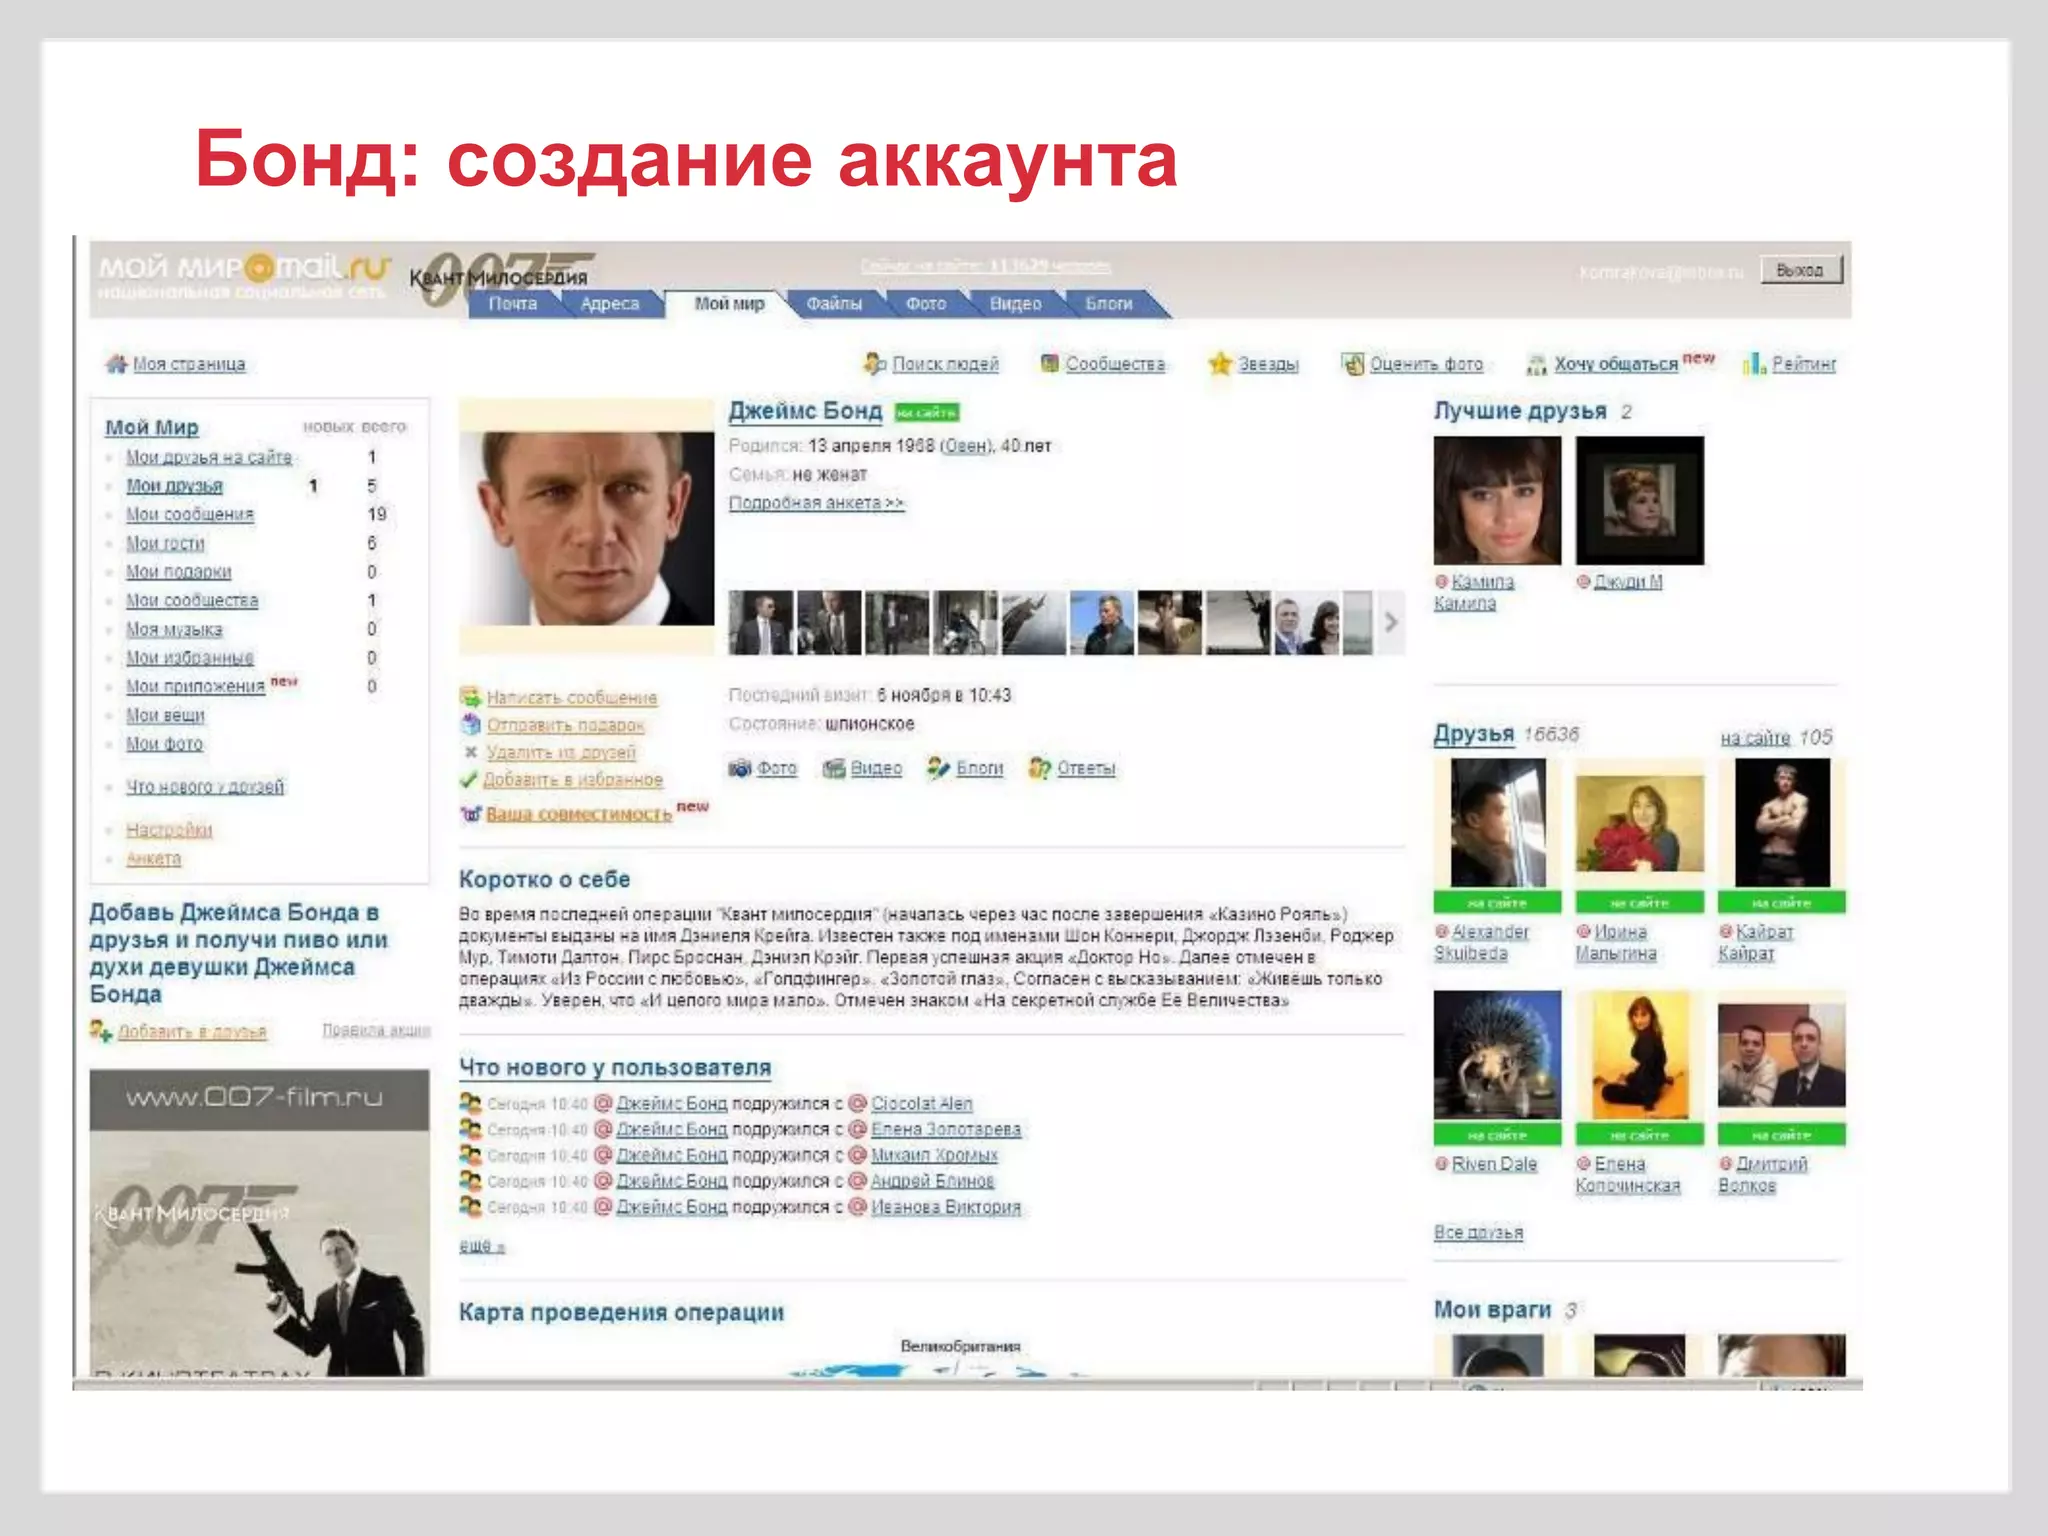Open the Джеймс Бонд profile name link
This screenshot has height=1536, width=2048.
click(805, 411)
